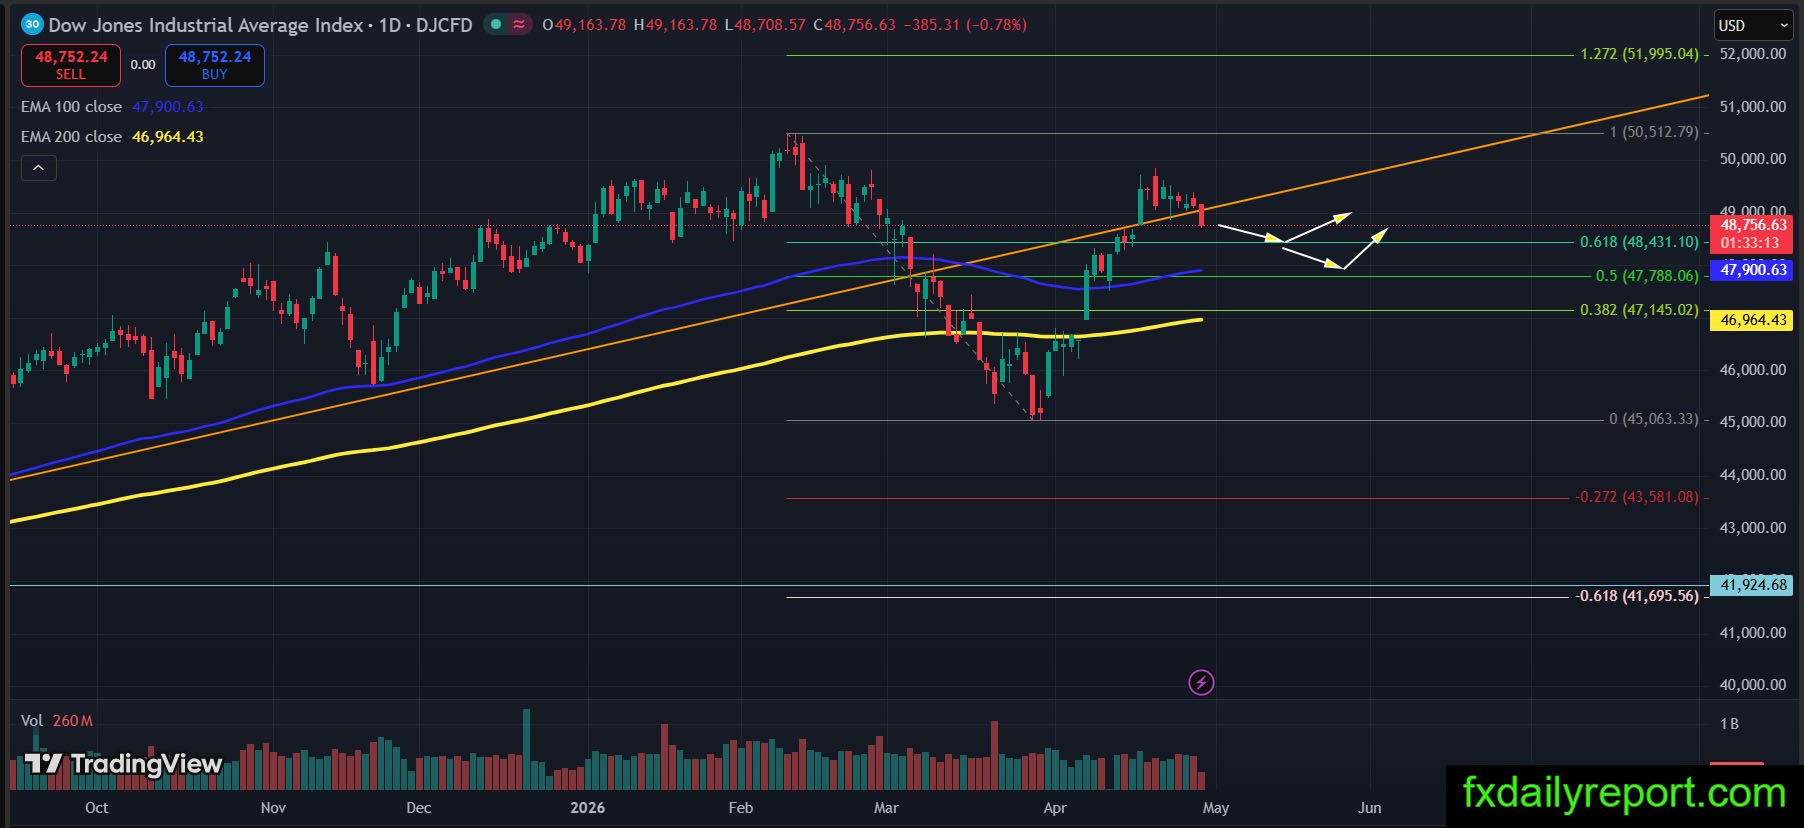Click the change value −385.31 (−0.78%)
The height and width of the screenshot is (828, 1804).
coord(965,24)
